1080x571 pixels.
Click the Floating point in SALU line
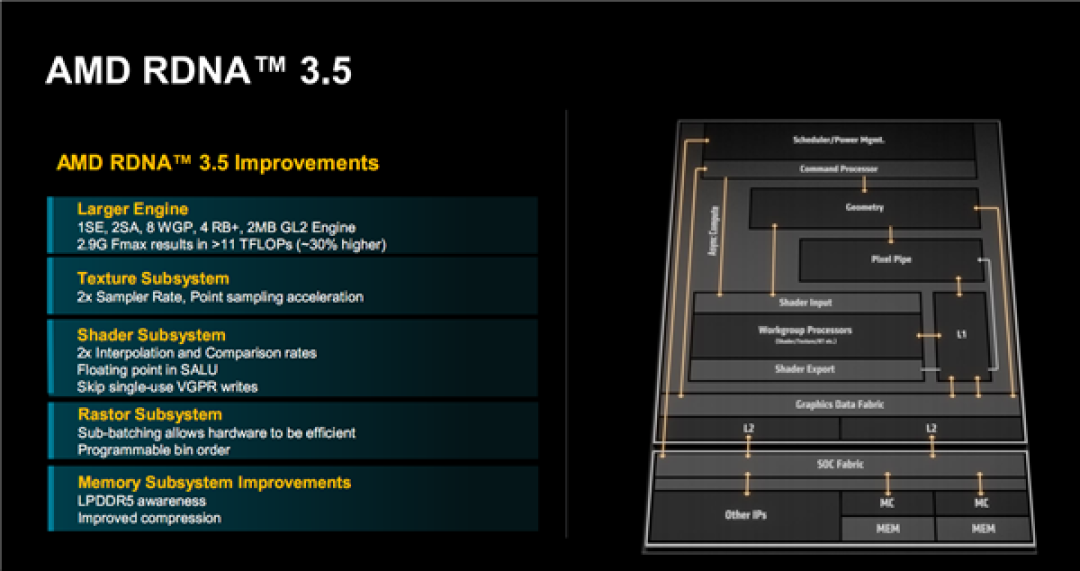click(x=147, y=370)
